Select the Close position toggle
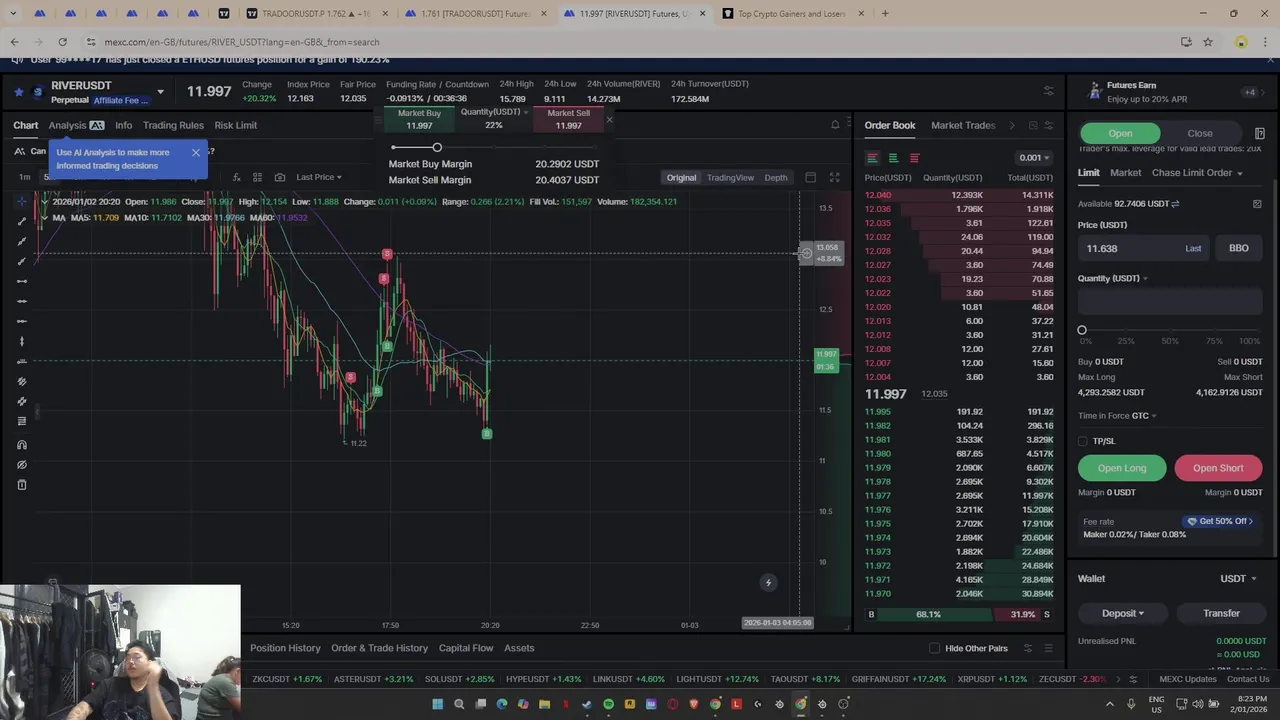This screenshot has height=720, width=1280. pyautogui.click(x=1200, y=133)
